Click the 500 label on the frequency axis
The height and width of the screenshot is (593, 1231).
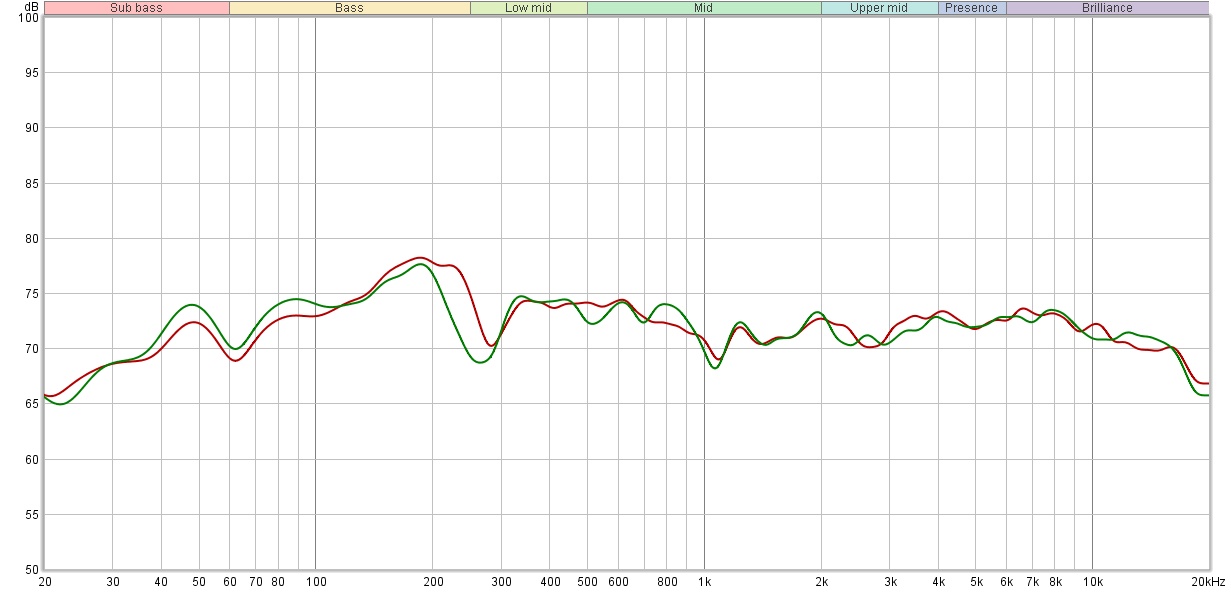587,582
